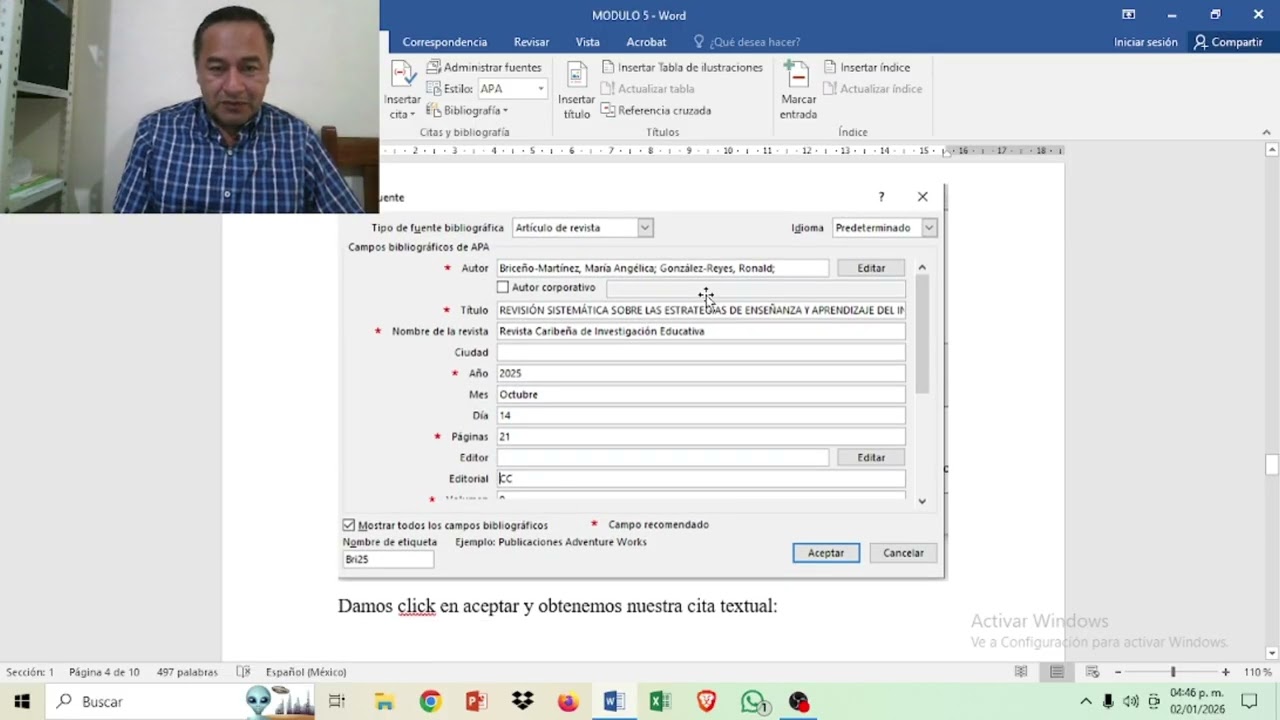Expand the Insertar cita dropdown arrow
The width and height of the screenshot is (1280, 720).
pyautogui.click(x=410, y=115)
